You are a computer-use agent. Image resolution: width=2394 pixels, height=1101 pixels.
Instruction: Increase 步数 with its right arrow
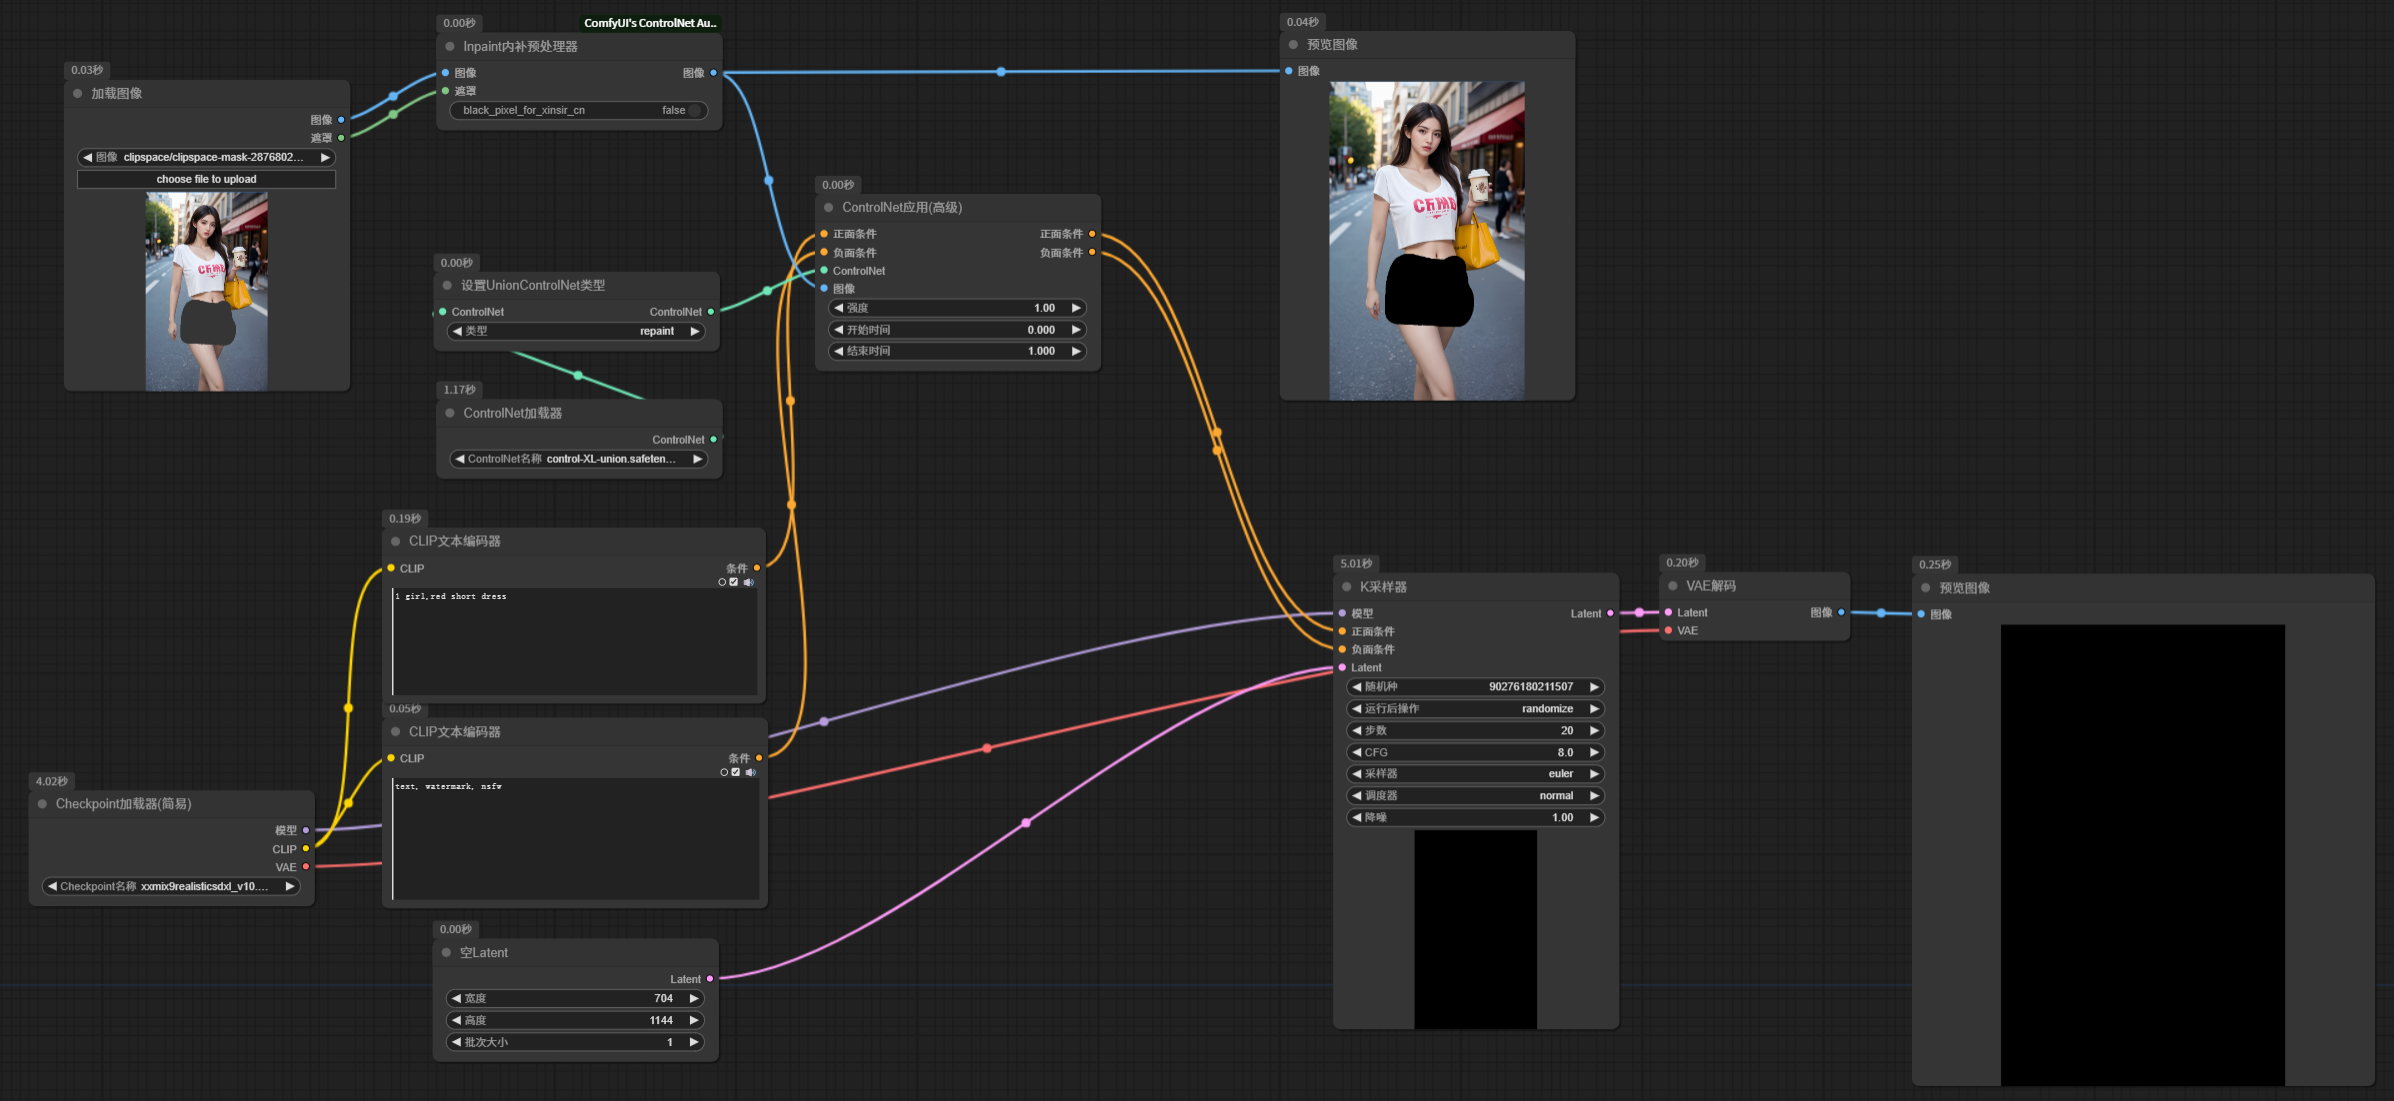coord(1594,730)
